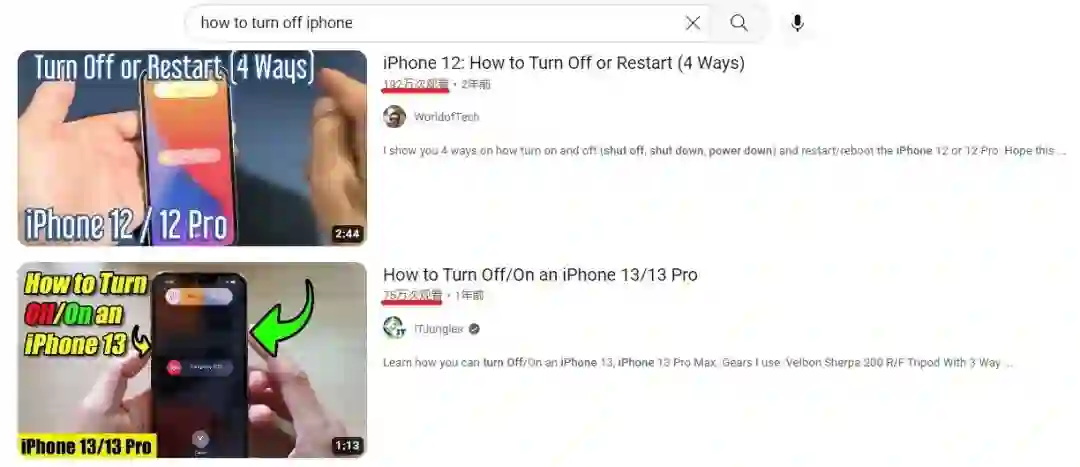Click the 2:44 duration badge on thumbnail
The image size is (1080, 467).
click(x=347, y=234)
